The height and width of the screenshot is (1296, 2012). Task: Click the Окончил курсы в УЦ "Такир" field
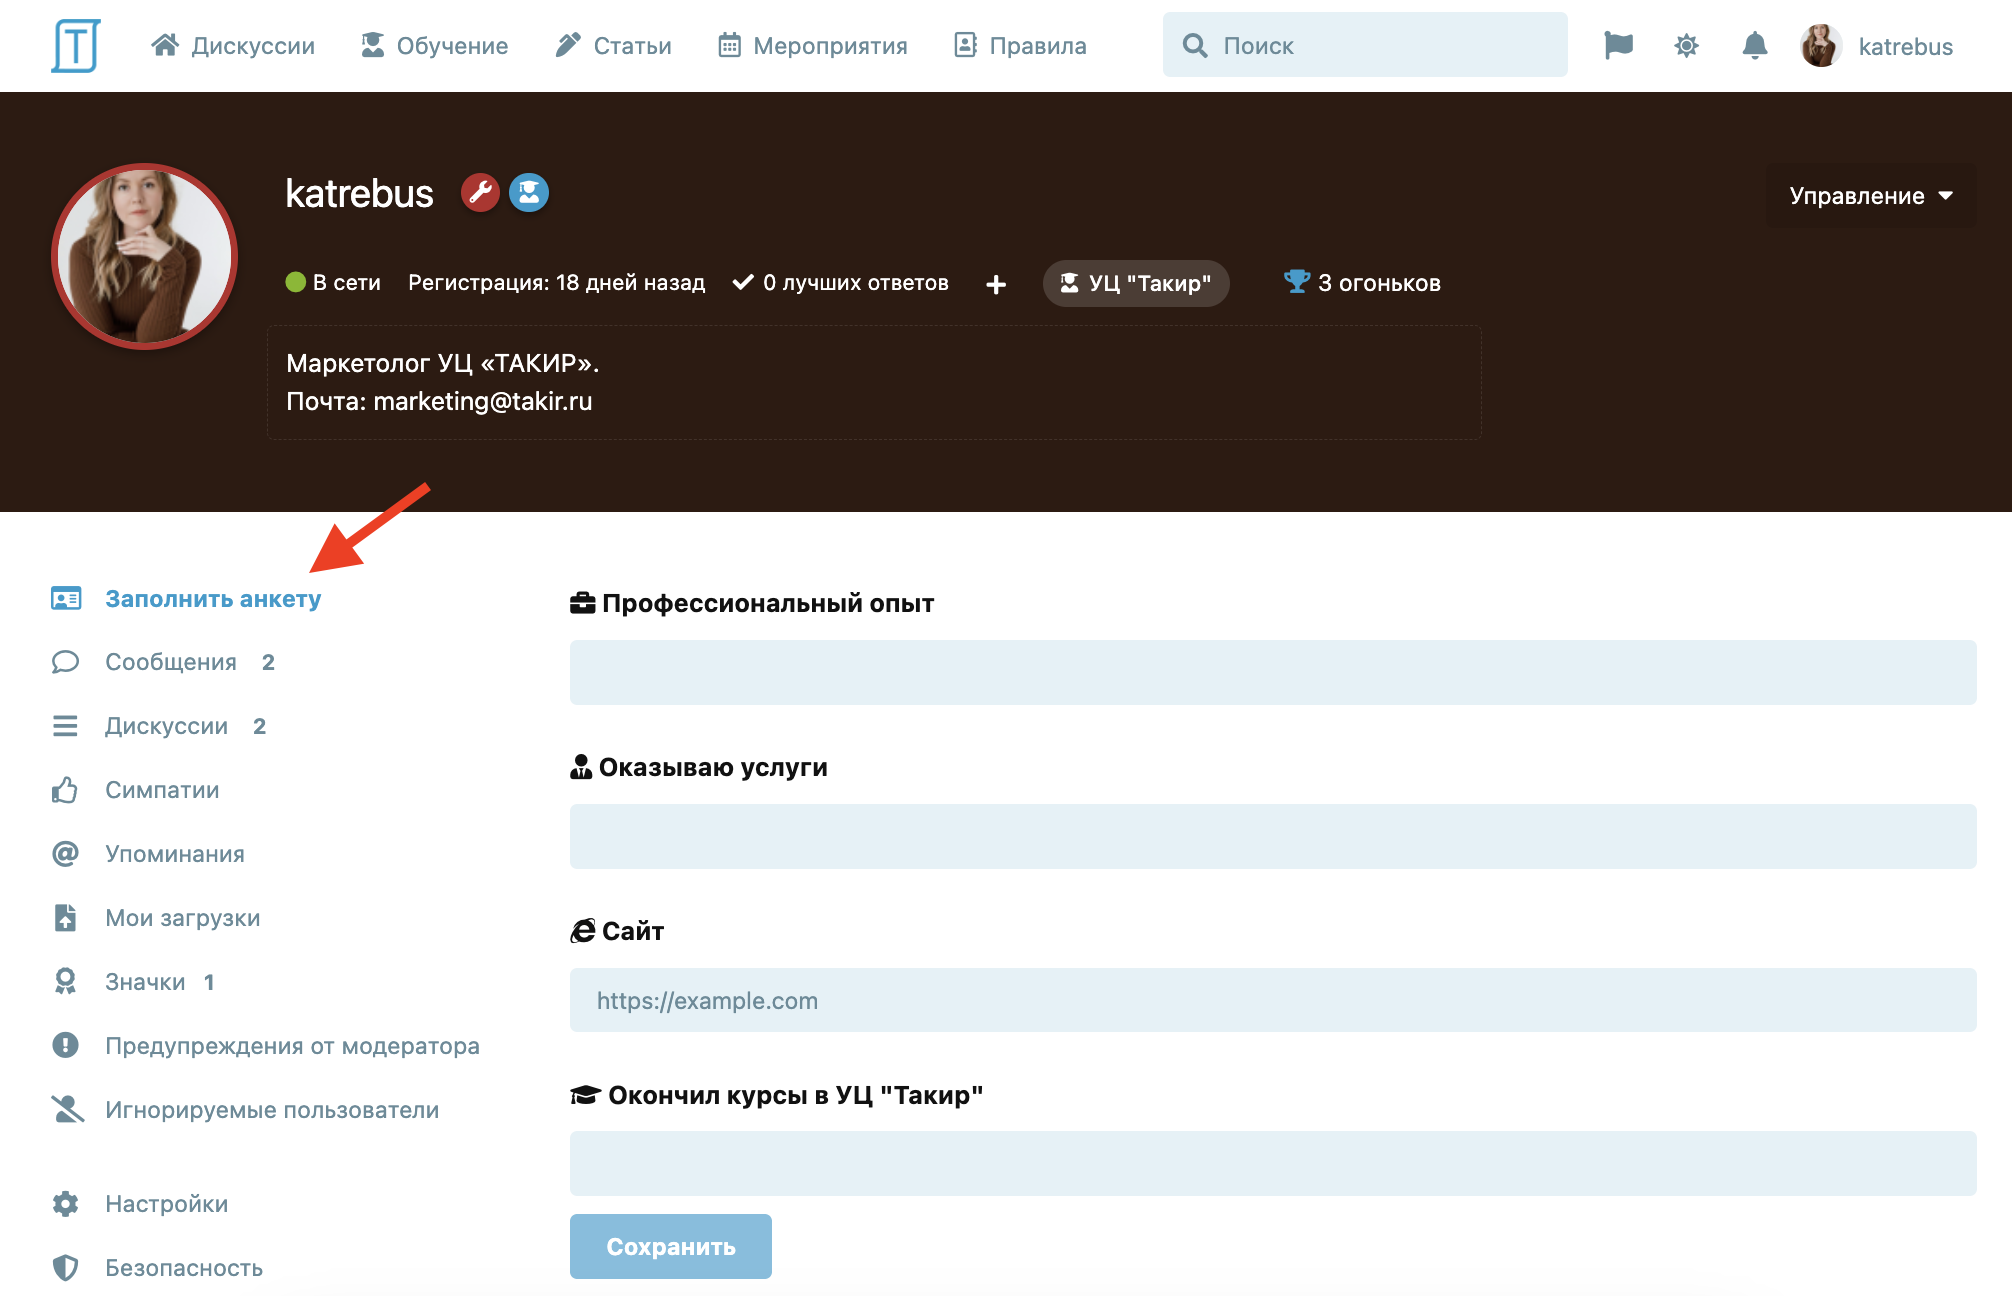(1273, 1164)
